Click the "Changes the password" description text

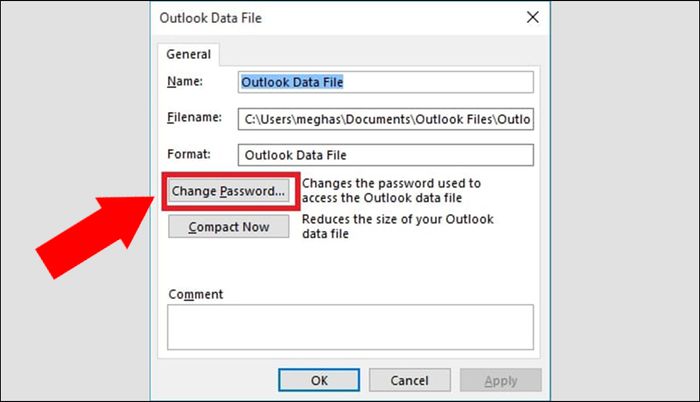click(391, 191)
